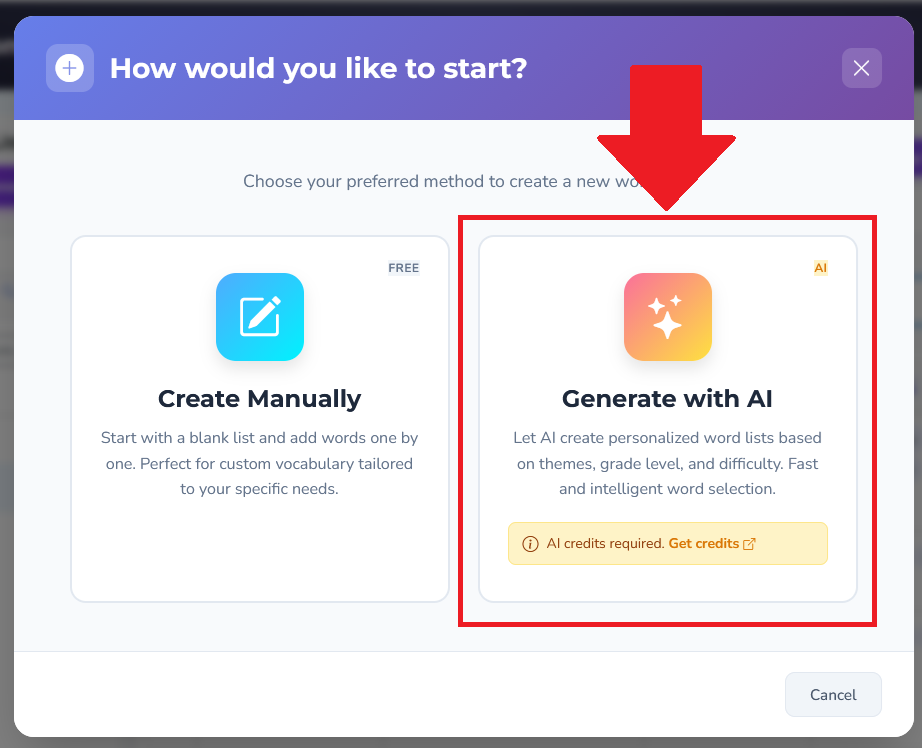Click the orange sparkle AI generation icon
The image size is (922, 748).
point(667,317)
